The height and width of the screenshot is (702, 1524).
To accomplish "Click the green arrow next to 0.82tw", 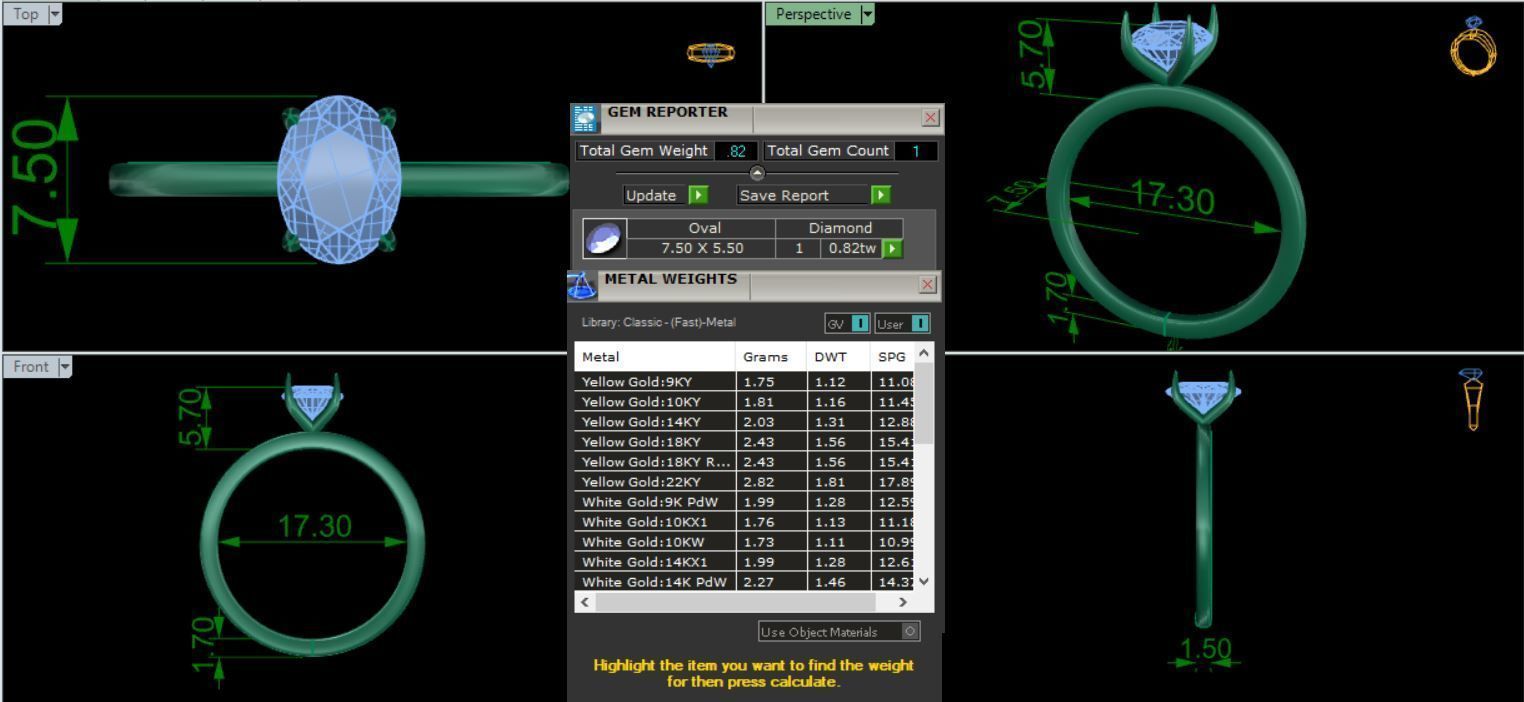I will (891, 248).
